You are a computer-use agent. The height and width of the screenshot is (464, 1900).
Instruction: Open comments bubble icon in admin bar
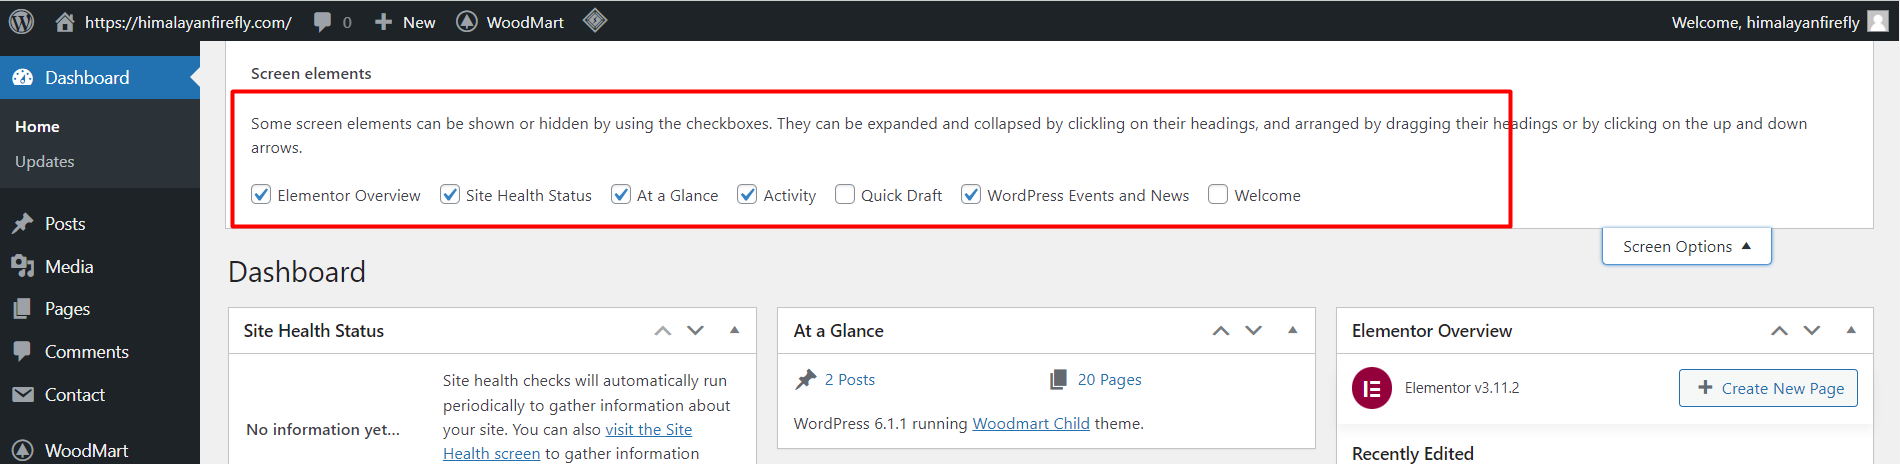pos(322,22)
